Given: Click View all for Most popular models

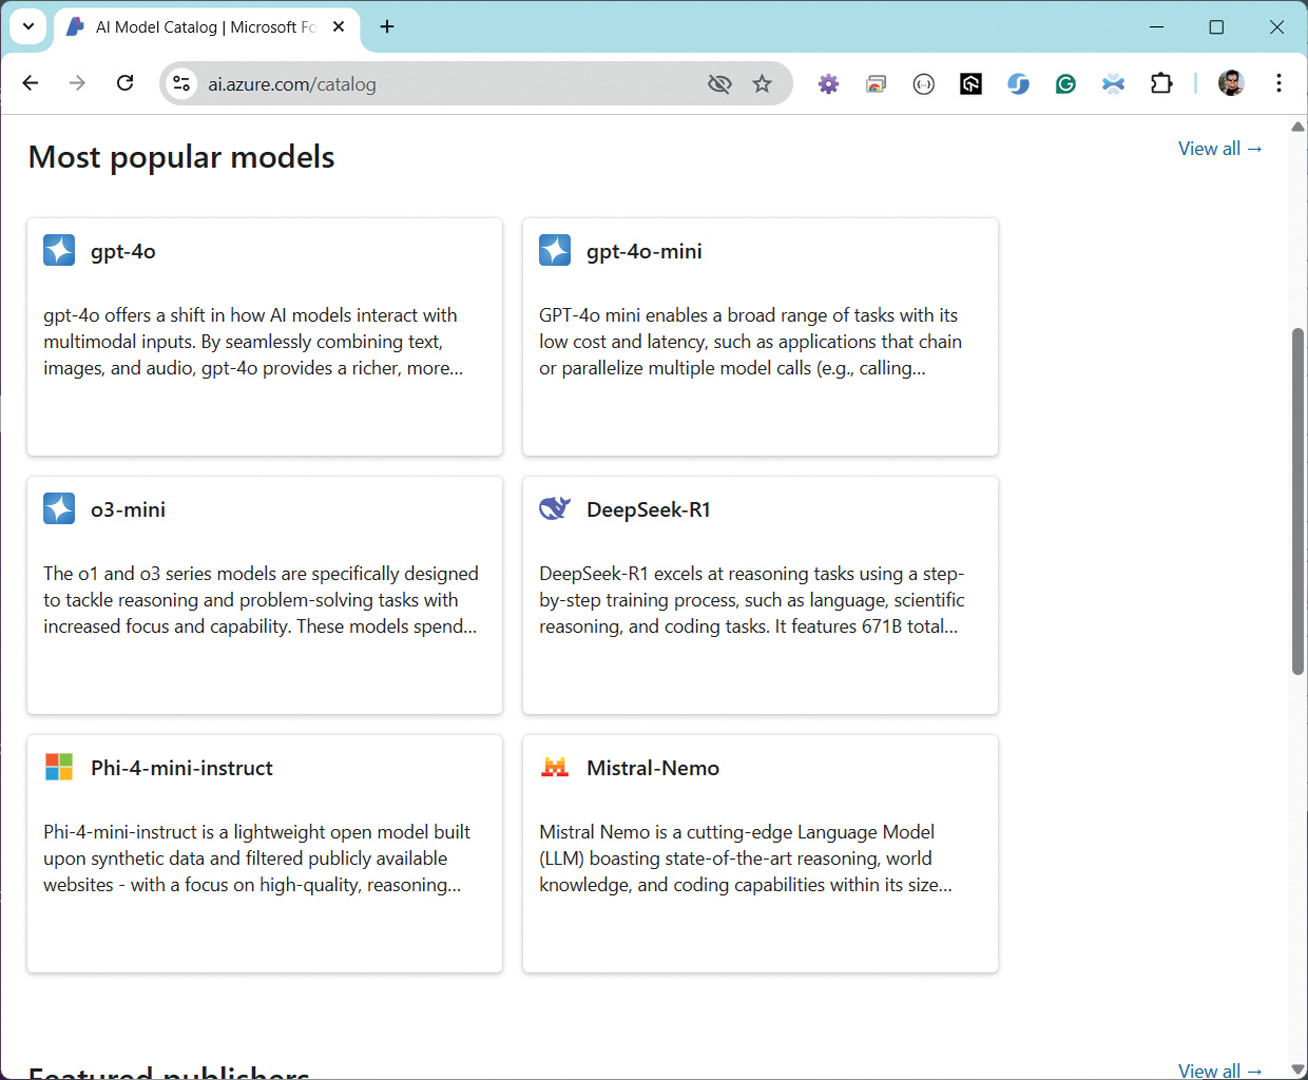Looking at the screenshot, I should (1219, 149).
